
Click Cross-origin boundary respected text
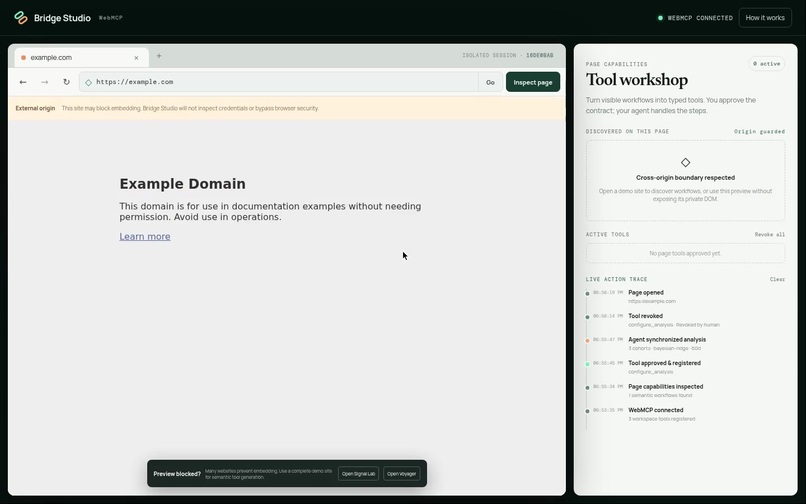pos(685,177)
